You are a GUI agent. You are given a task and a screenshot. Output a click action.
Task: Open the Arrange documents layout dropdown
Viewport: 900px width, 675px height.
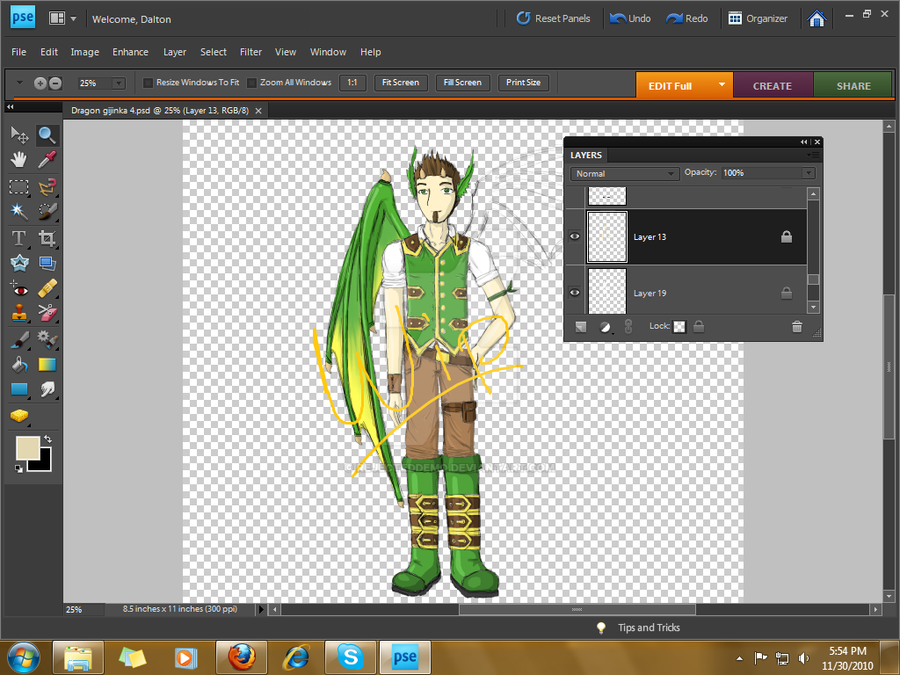coord(62,18)
